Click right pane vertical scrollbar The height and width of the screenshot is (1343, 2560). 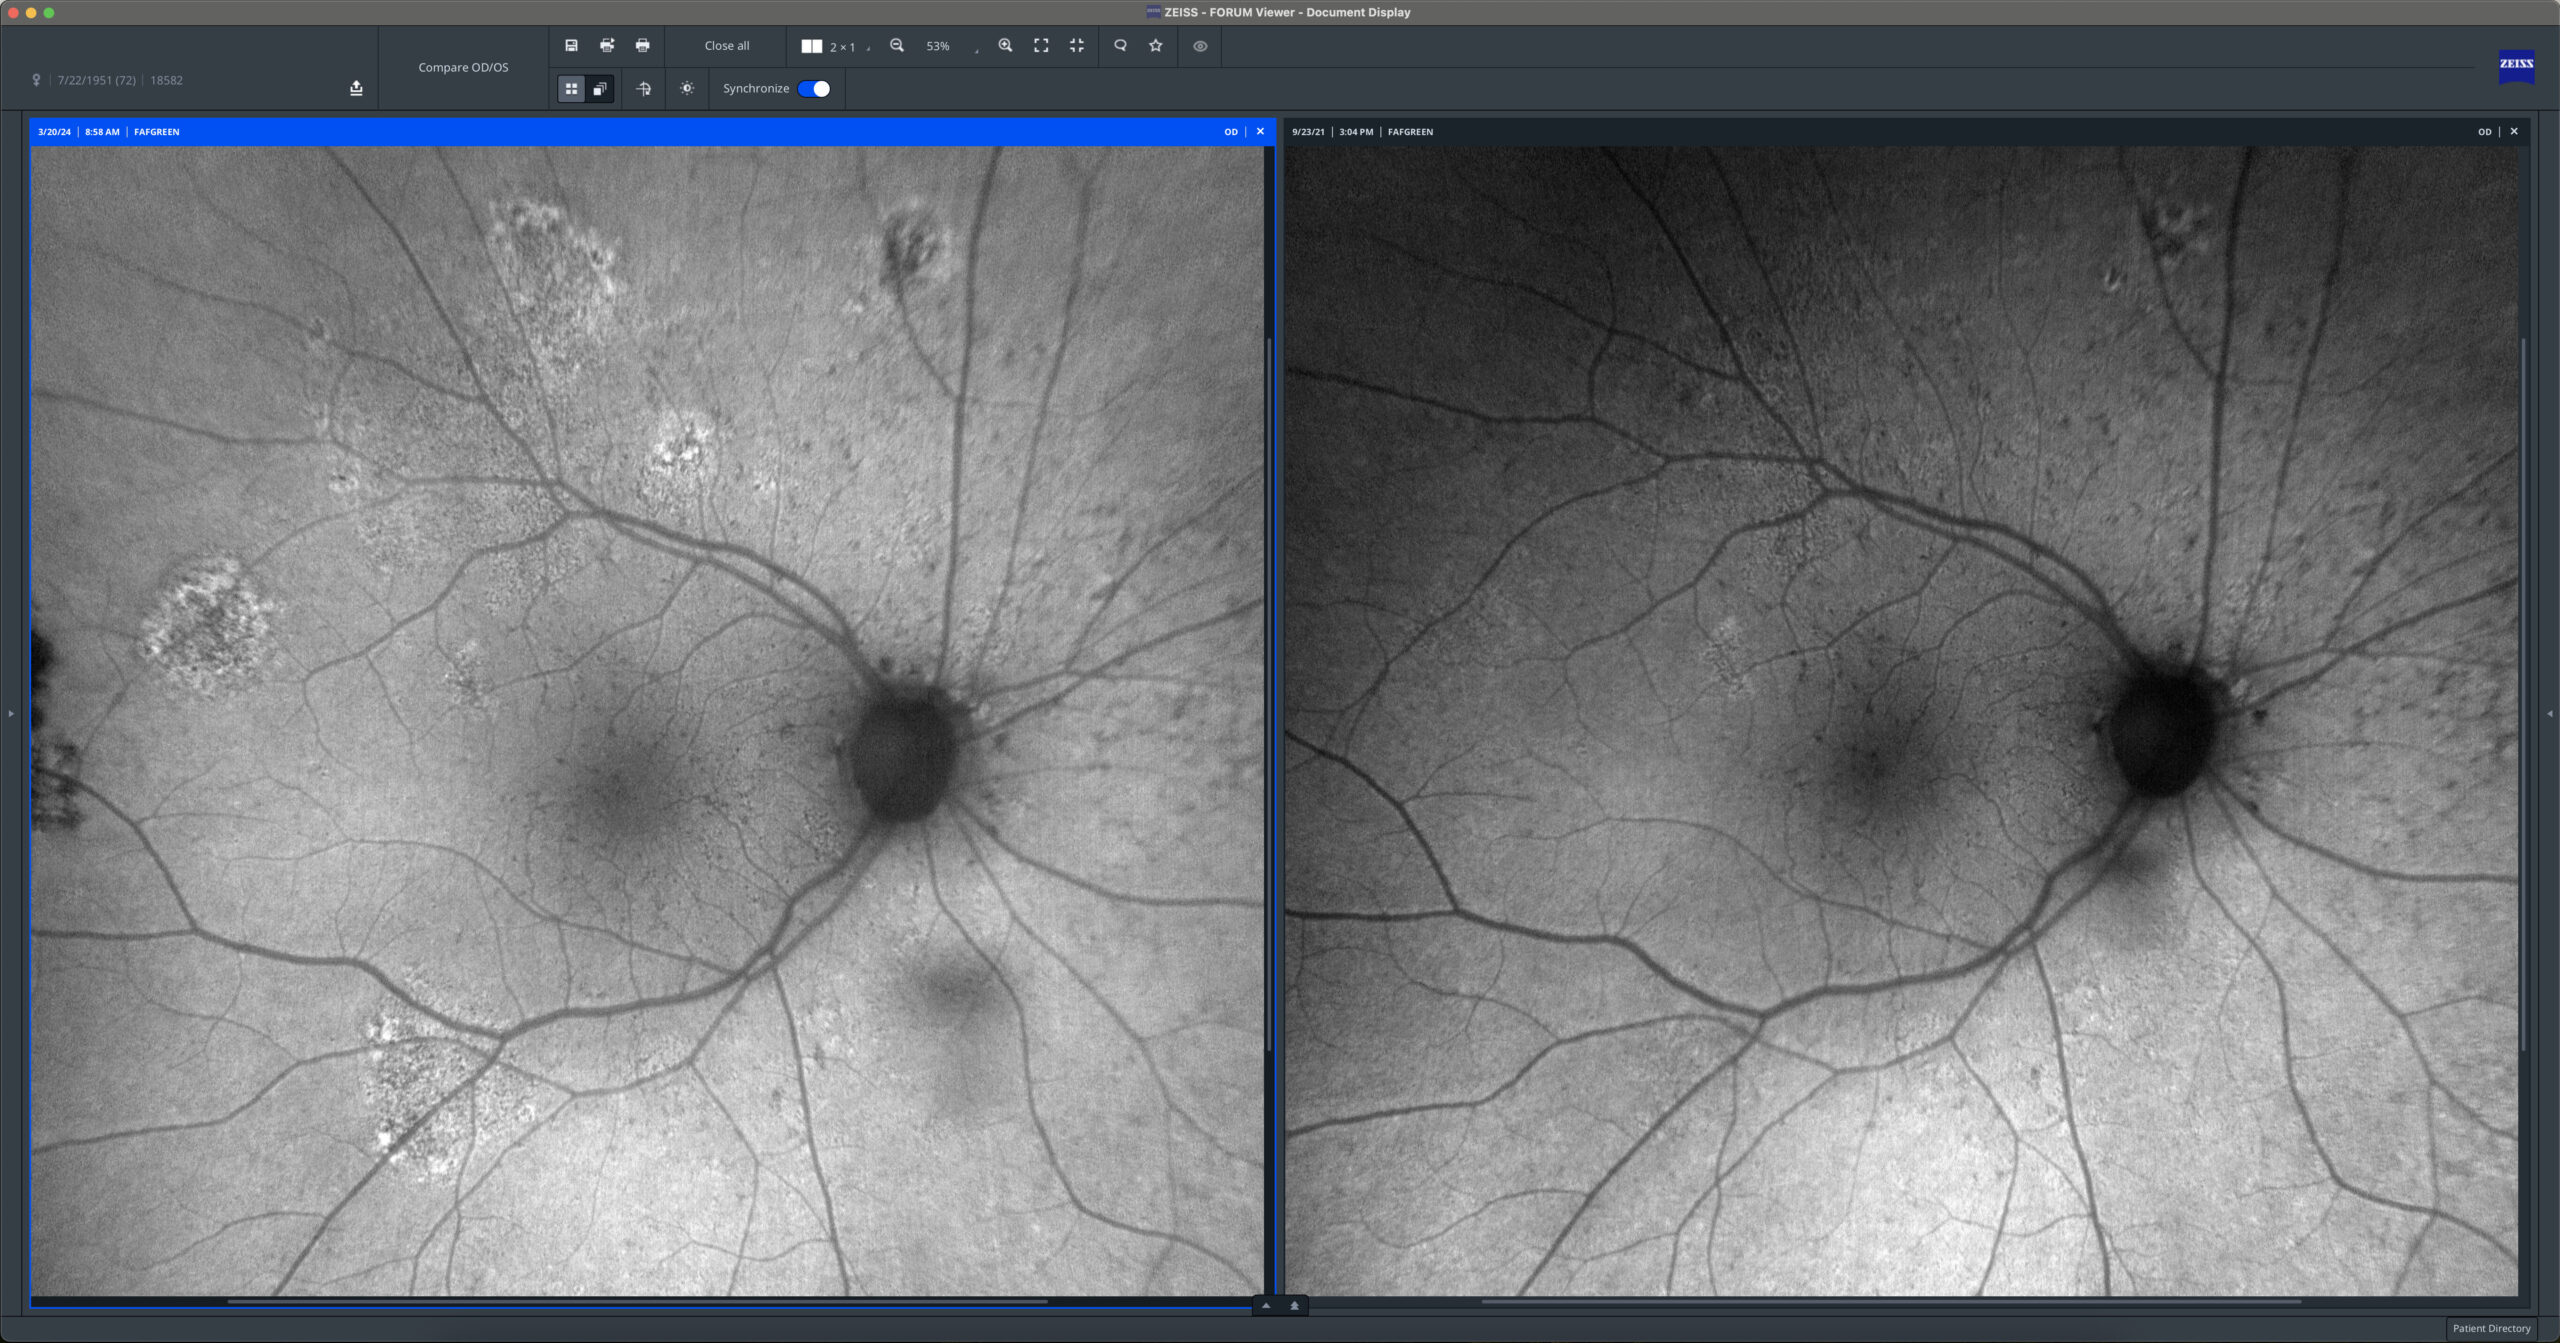pyautogui.click(x=2523, y=694)
